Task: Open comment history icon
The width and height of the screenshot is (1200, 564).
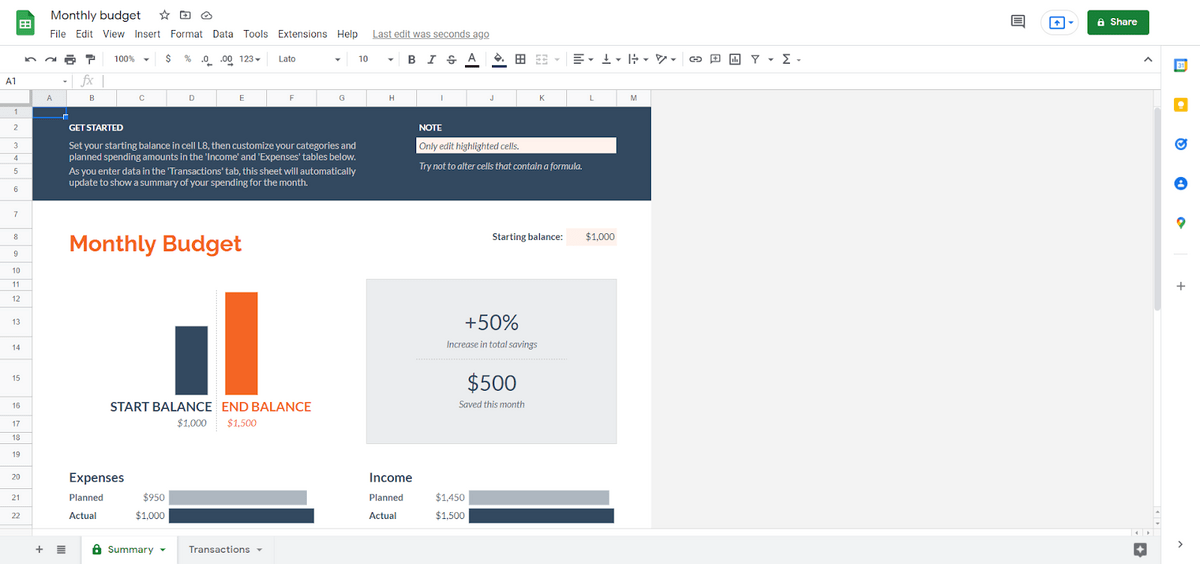Action: [x=1019, y=21]
